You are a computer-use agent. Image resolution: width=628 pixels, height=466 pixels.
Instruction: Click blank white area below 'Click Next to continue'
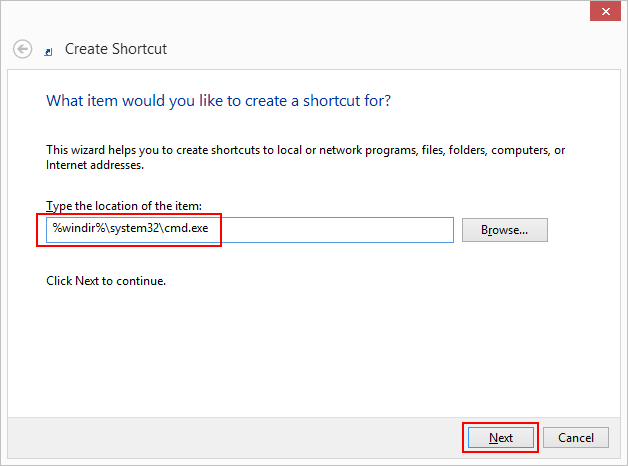[x=300, y=350]
